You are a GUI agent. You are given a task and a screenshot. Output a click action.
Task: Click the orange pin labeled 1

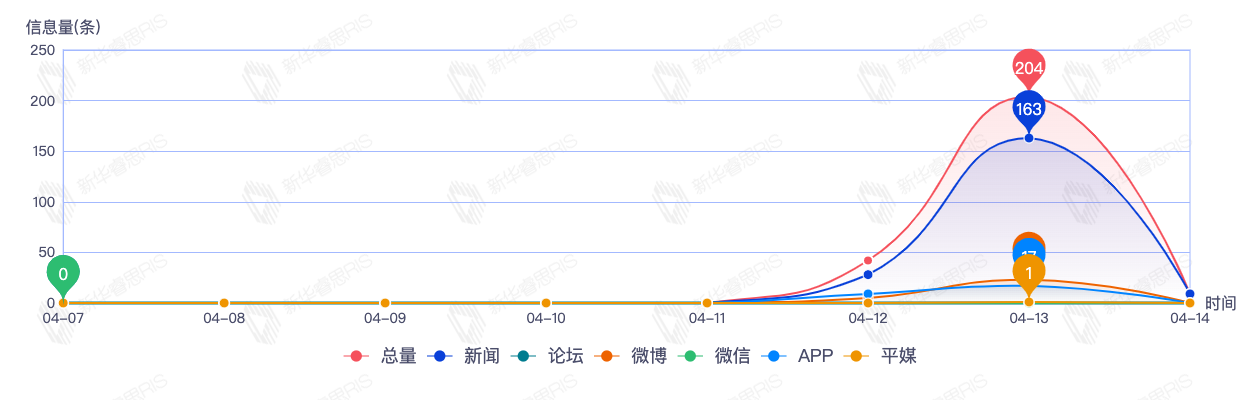coord(1029,272)
